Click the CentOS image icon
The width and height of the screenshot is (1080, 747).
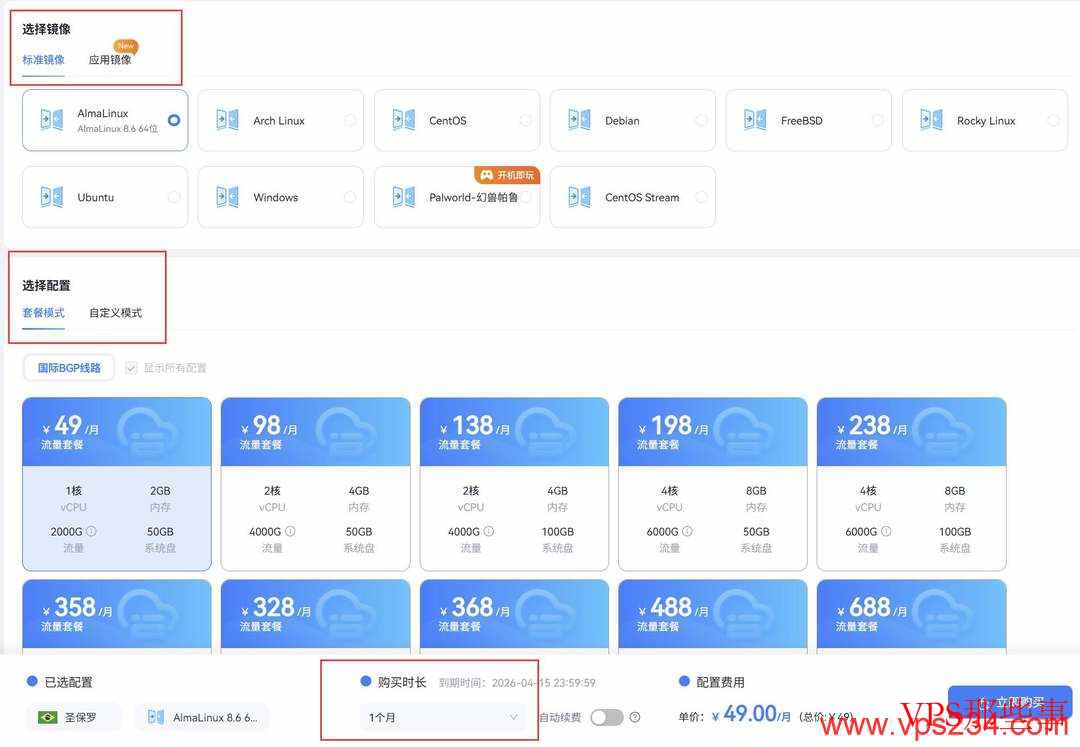(x=403, y=120)
